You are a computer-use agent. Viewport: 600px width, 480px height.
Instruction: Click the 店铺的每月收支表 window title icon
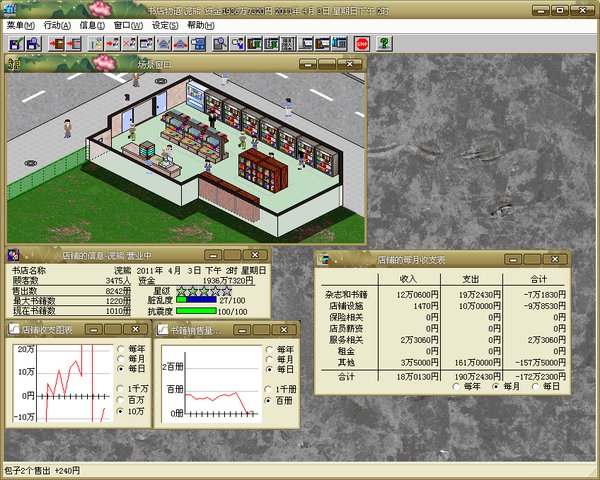coord(324,260)
